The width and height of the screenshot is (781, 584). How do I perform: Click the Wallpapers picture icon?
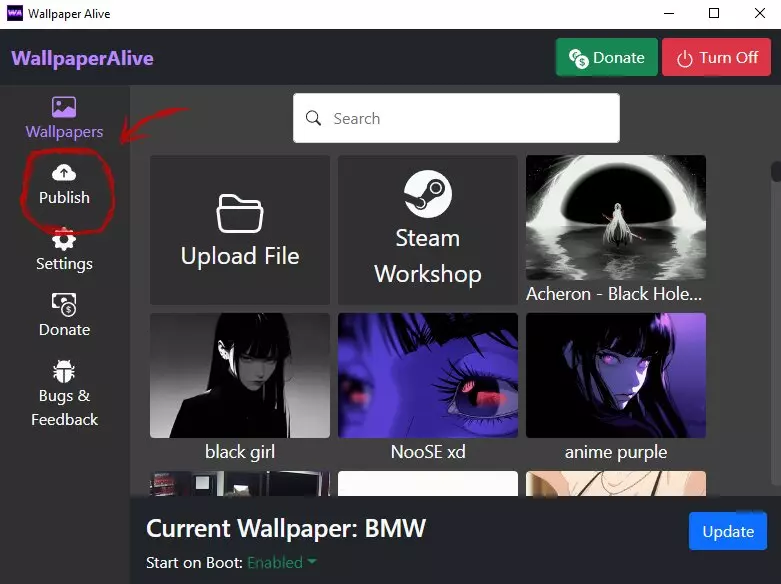pos(64,107)
